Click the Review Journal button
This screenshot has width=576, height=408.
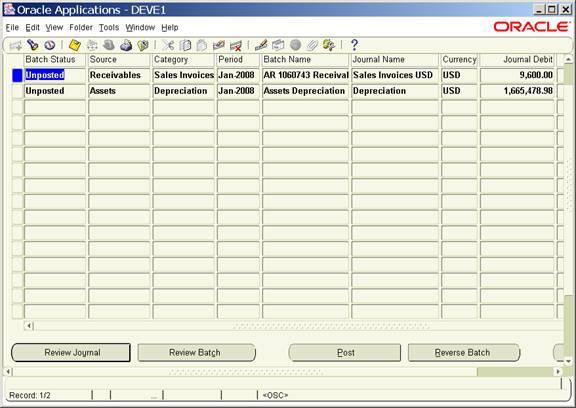(x=71, y=353)
